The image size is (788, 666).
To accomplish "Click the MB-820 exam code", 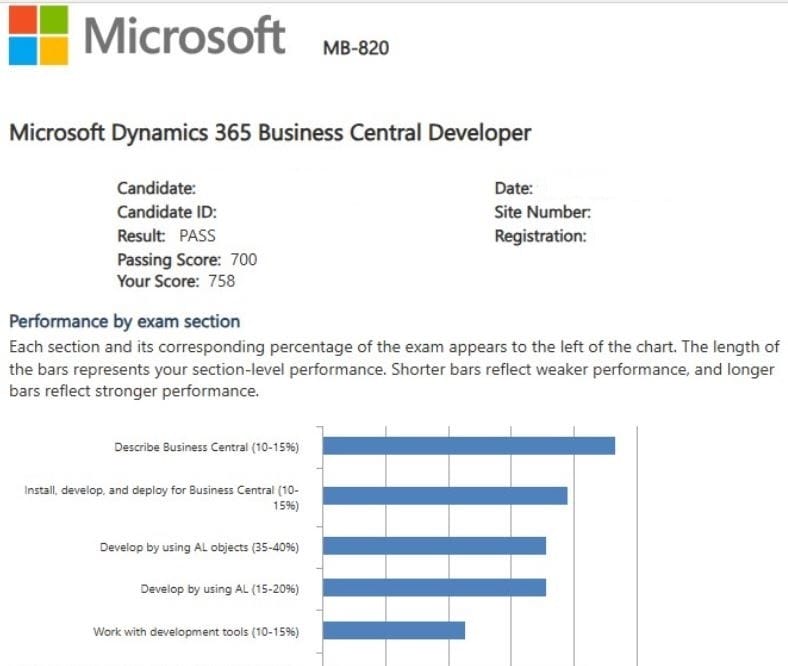I will [356, 47].
